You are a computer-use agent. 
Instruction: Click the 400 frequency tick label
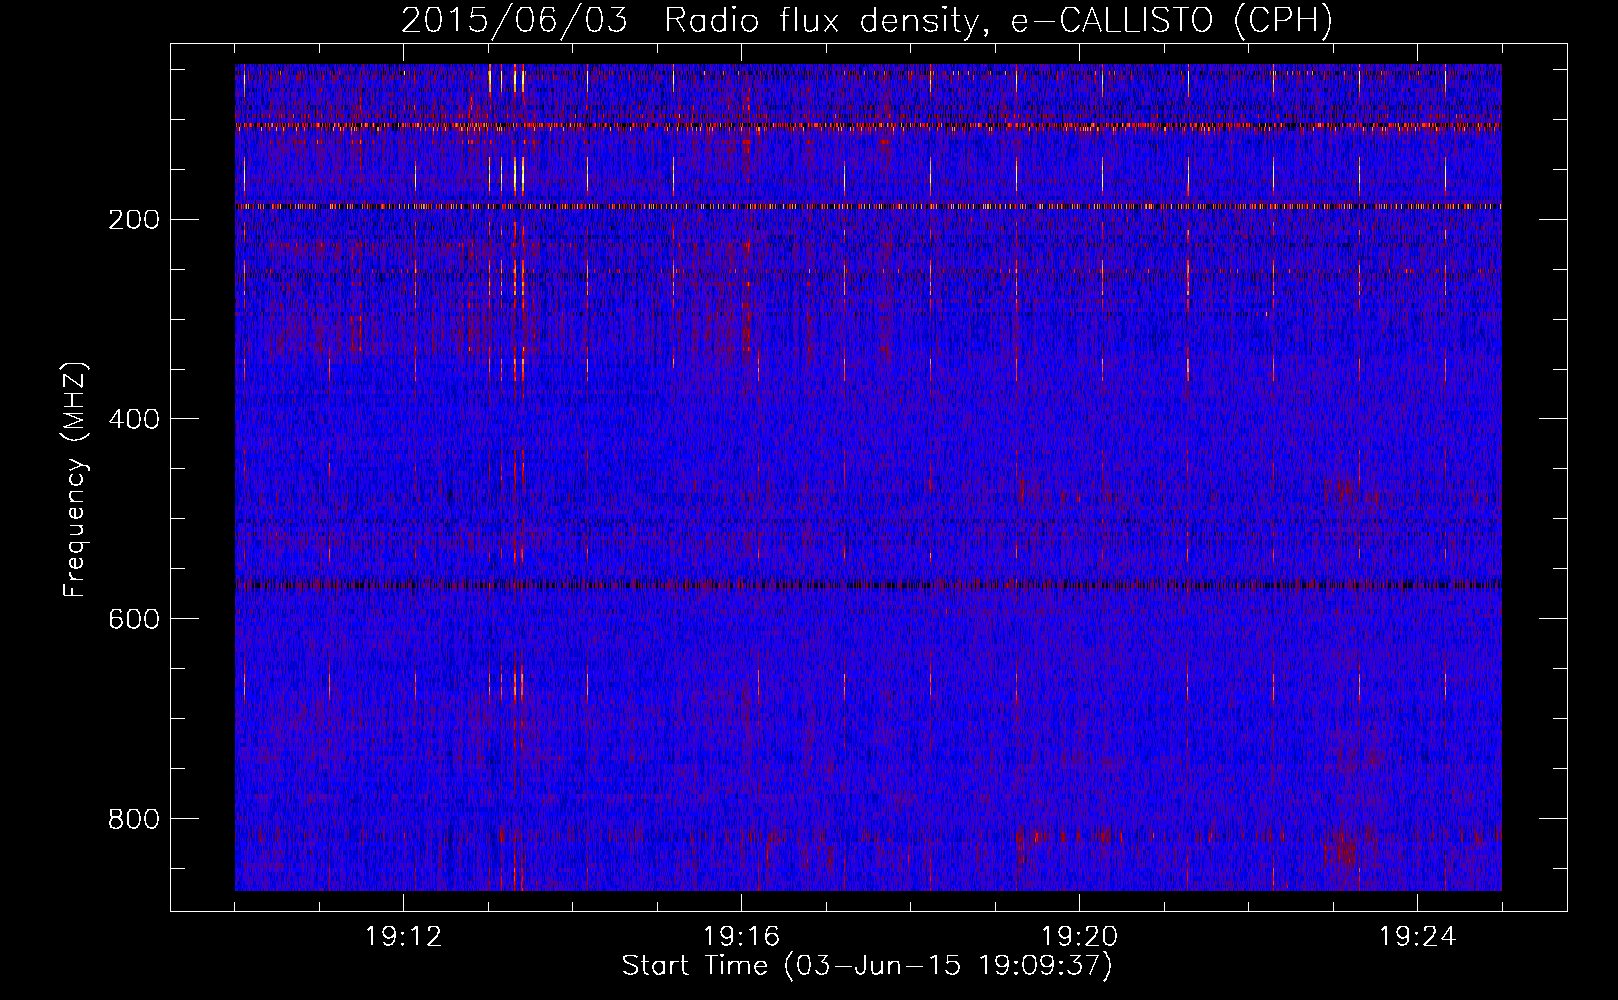(133, 419)
